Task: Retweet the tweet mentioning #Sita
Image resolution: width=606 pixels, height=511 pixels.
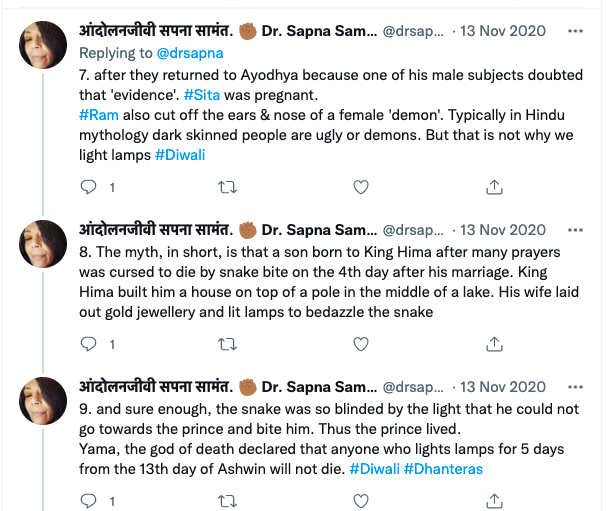Action: (x=227, y=187)
